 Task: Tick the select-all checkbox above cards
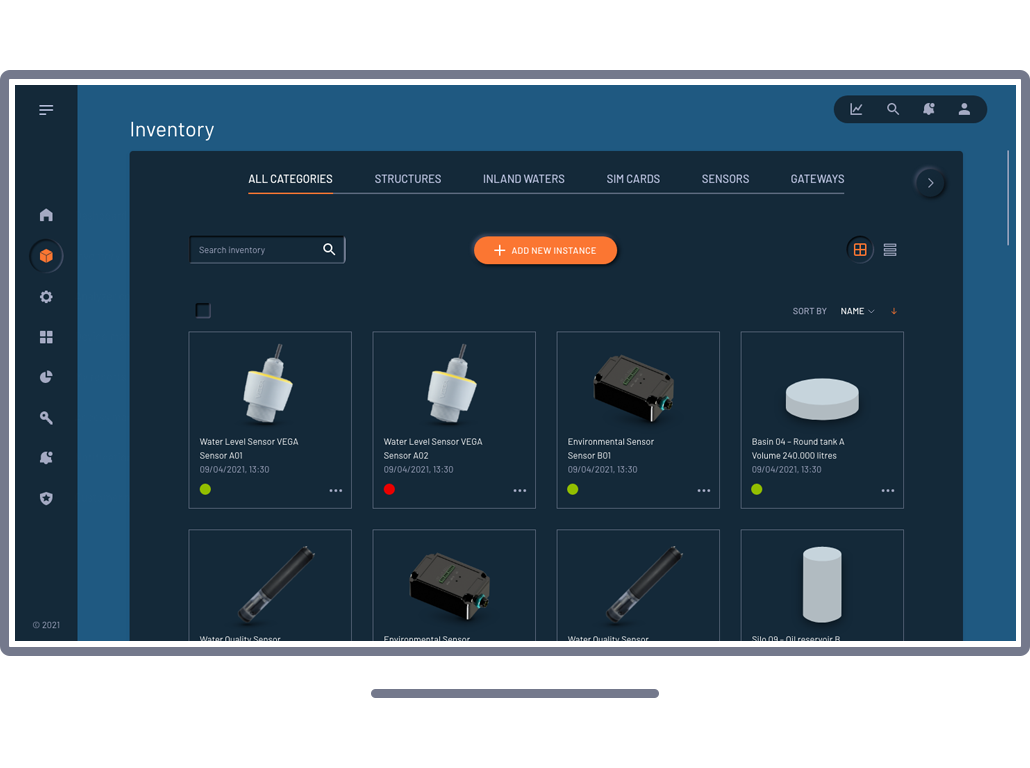click(x=203, y=311)
